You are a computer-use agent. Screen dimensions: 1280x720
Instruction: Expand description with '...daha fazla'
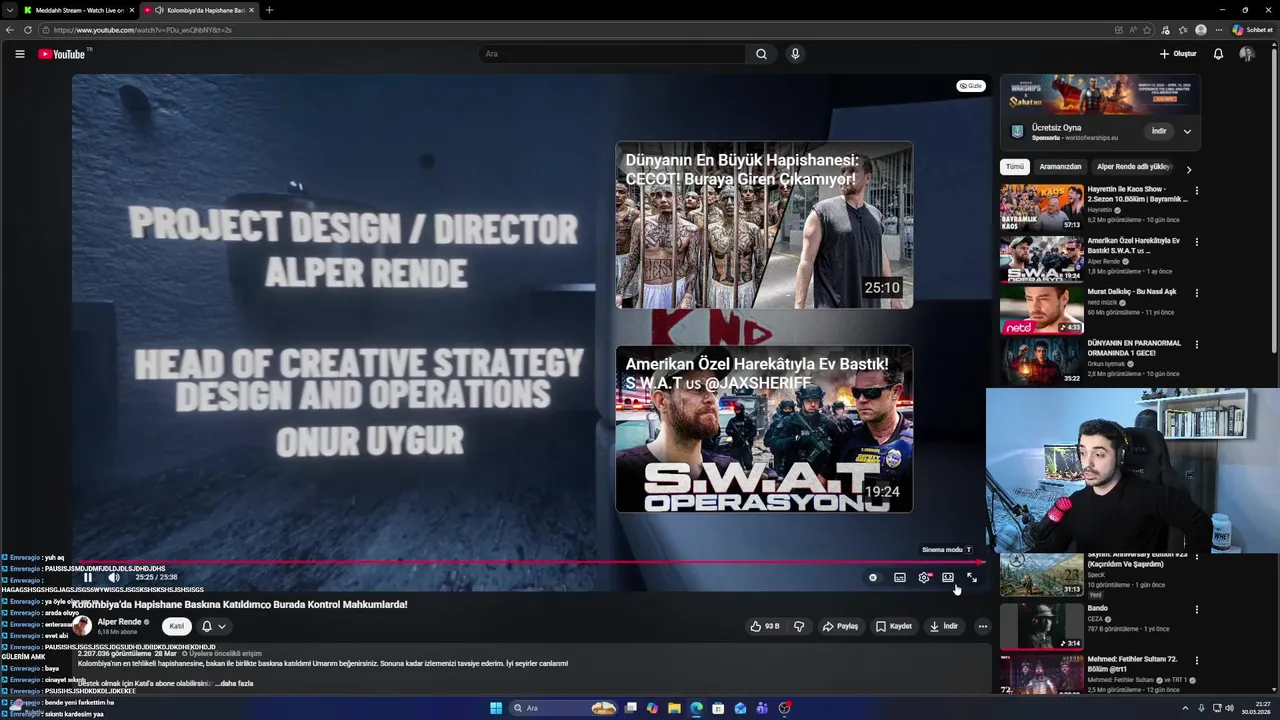point(234,684)
